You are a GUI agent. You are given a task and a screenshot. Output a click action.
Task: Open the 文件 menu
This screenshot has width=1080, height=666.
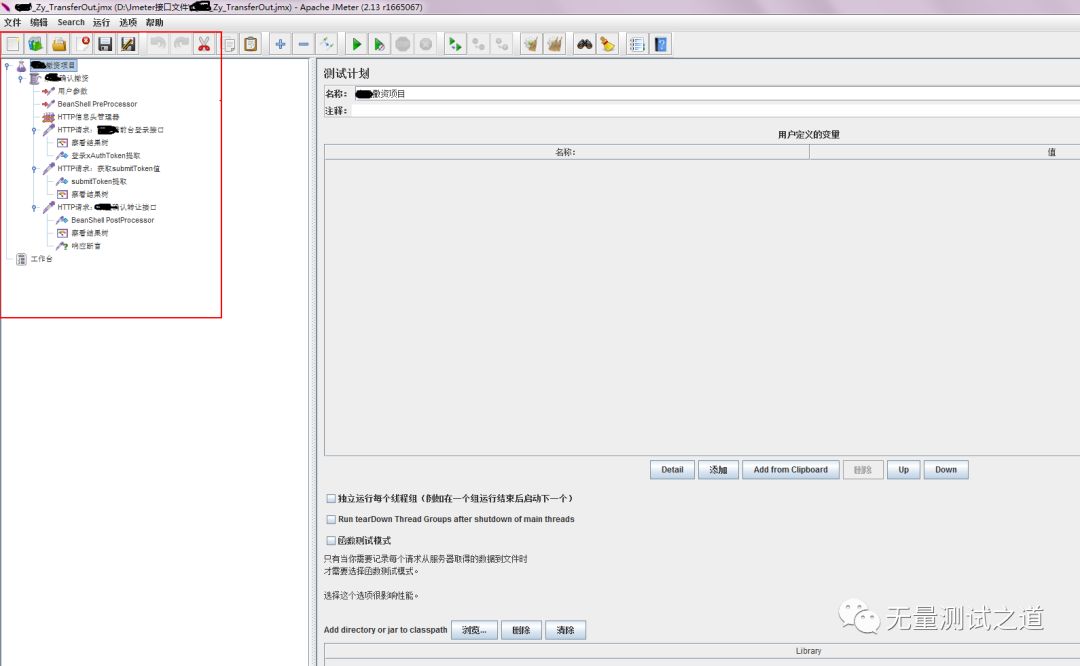point(14,22)
